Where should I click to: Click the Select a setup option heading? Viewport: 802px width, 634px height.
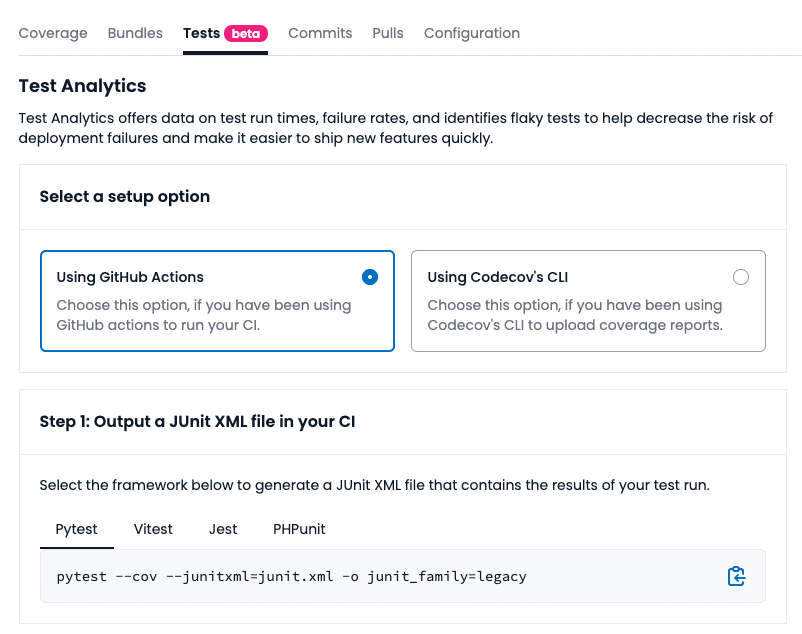(125, 196)
